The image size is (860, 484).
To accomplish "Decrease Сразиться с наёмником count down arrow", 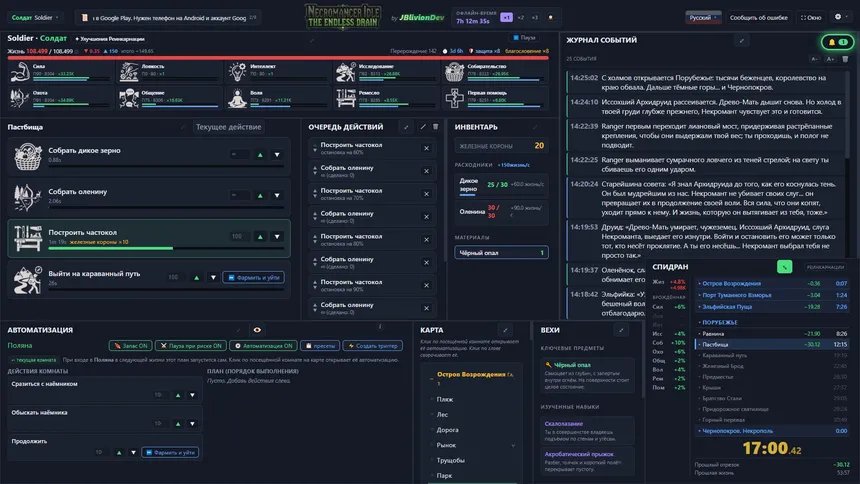I will coord(193,395).
